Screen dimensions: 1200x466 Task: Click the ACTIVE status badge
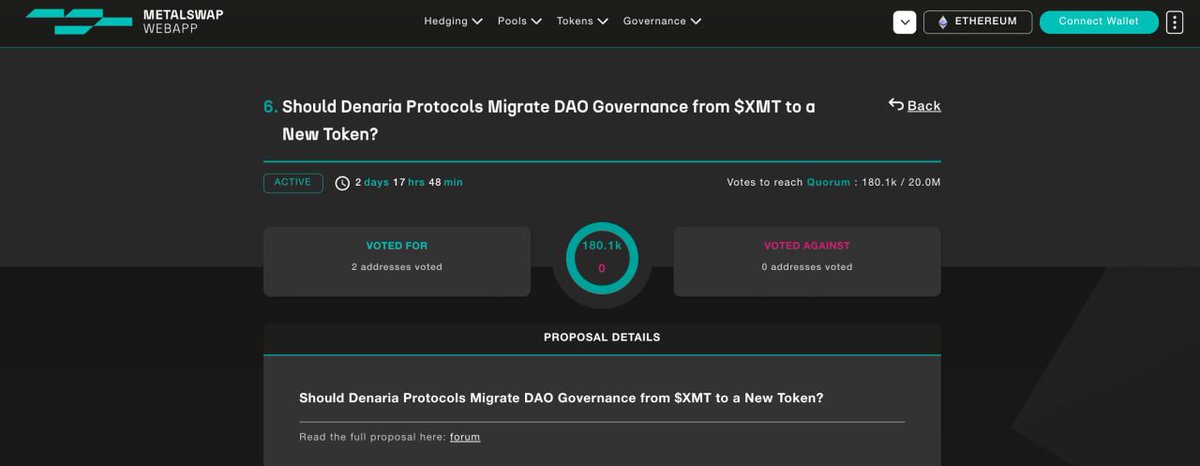(x=293, y=183)
